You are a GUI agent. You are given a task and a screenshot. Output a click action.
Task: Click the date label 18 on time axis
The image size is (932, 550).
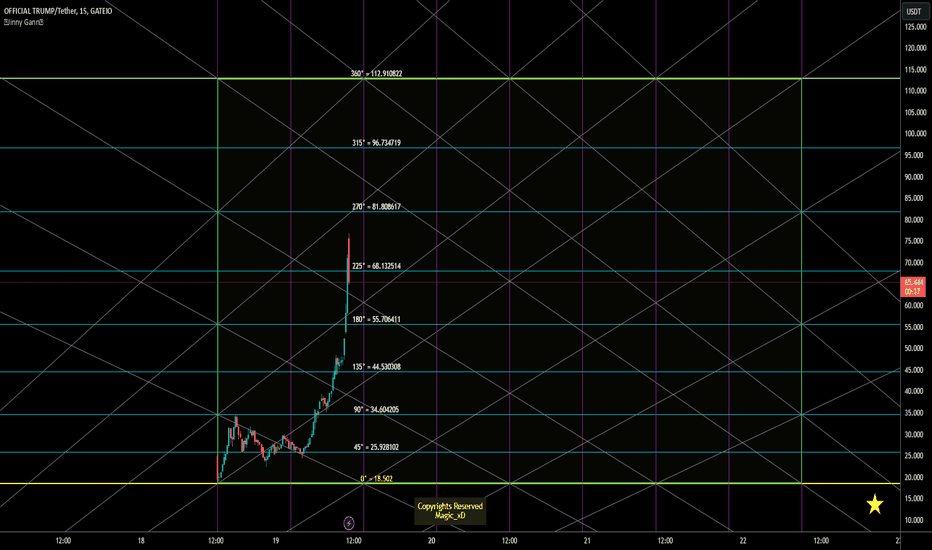[141, 540]
